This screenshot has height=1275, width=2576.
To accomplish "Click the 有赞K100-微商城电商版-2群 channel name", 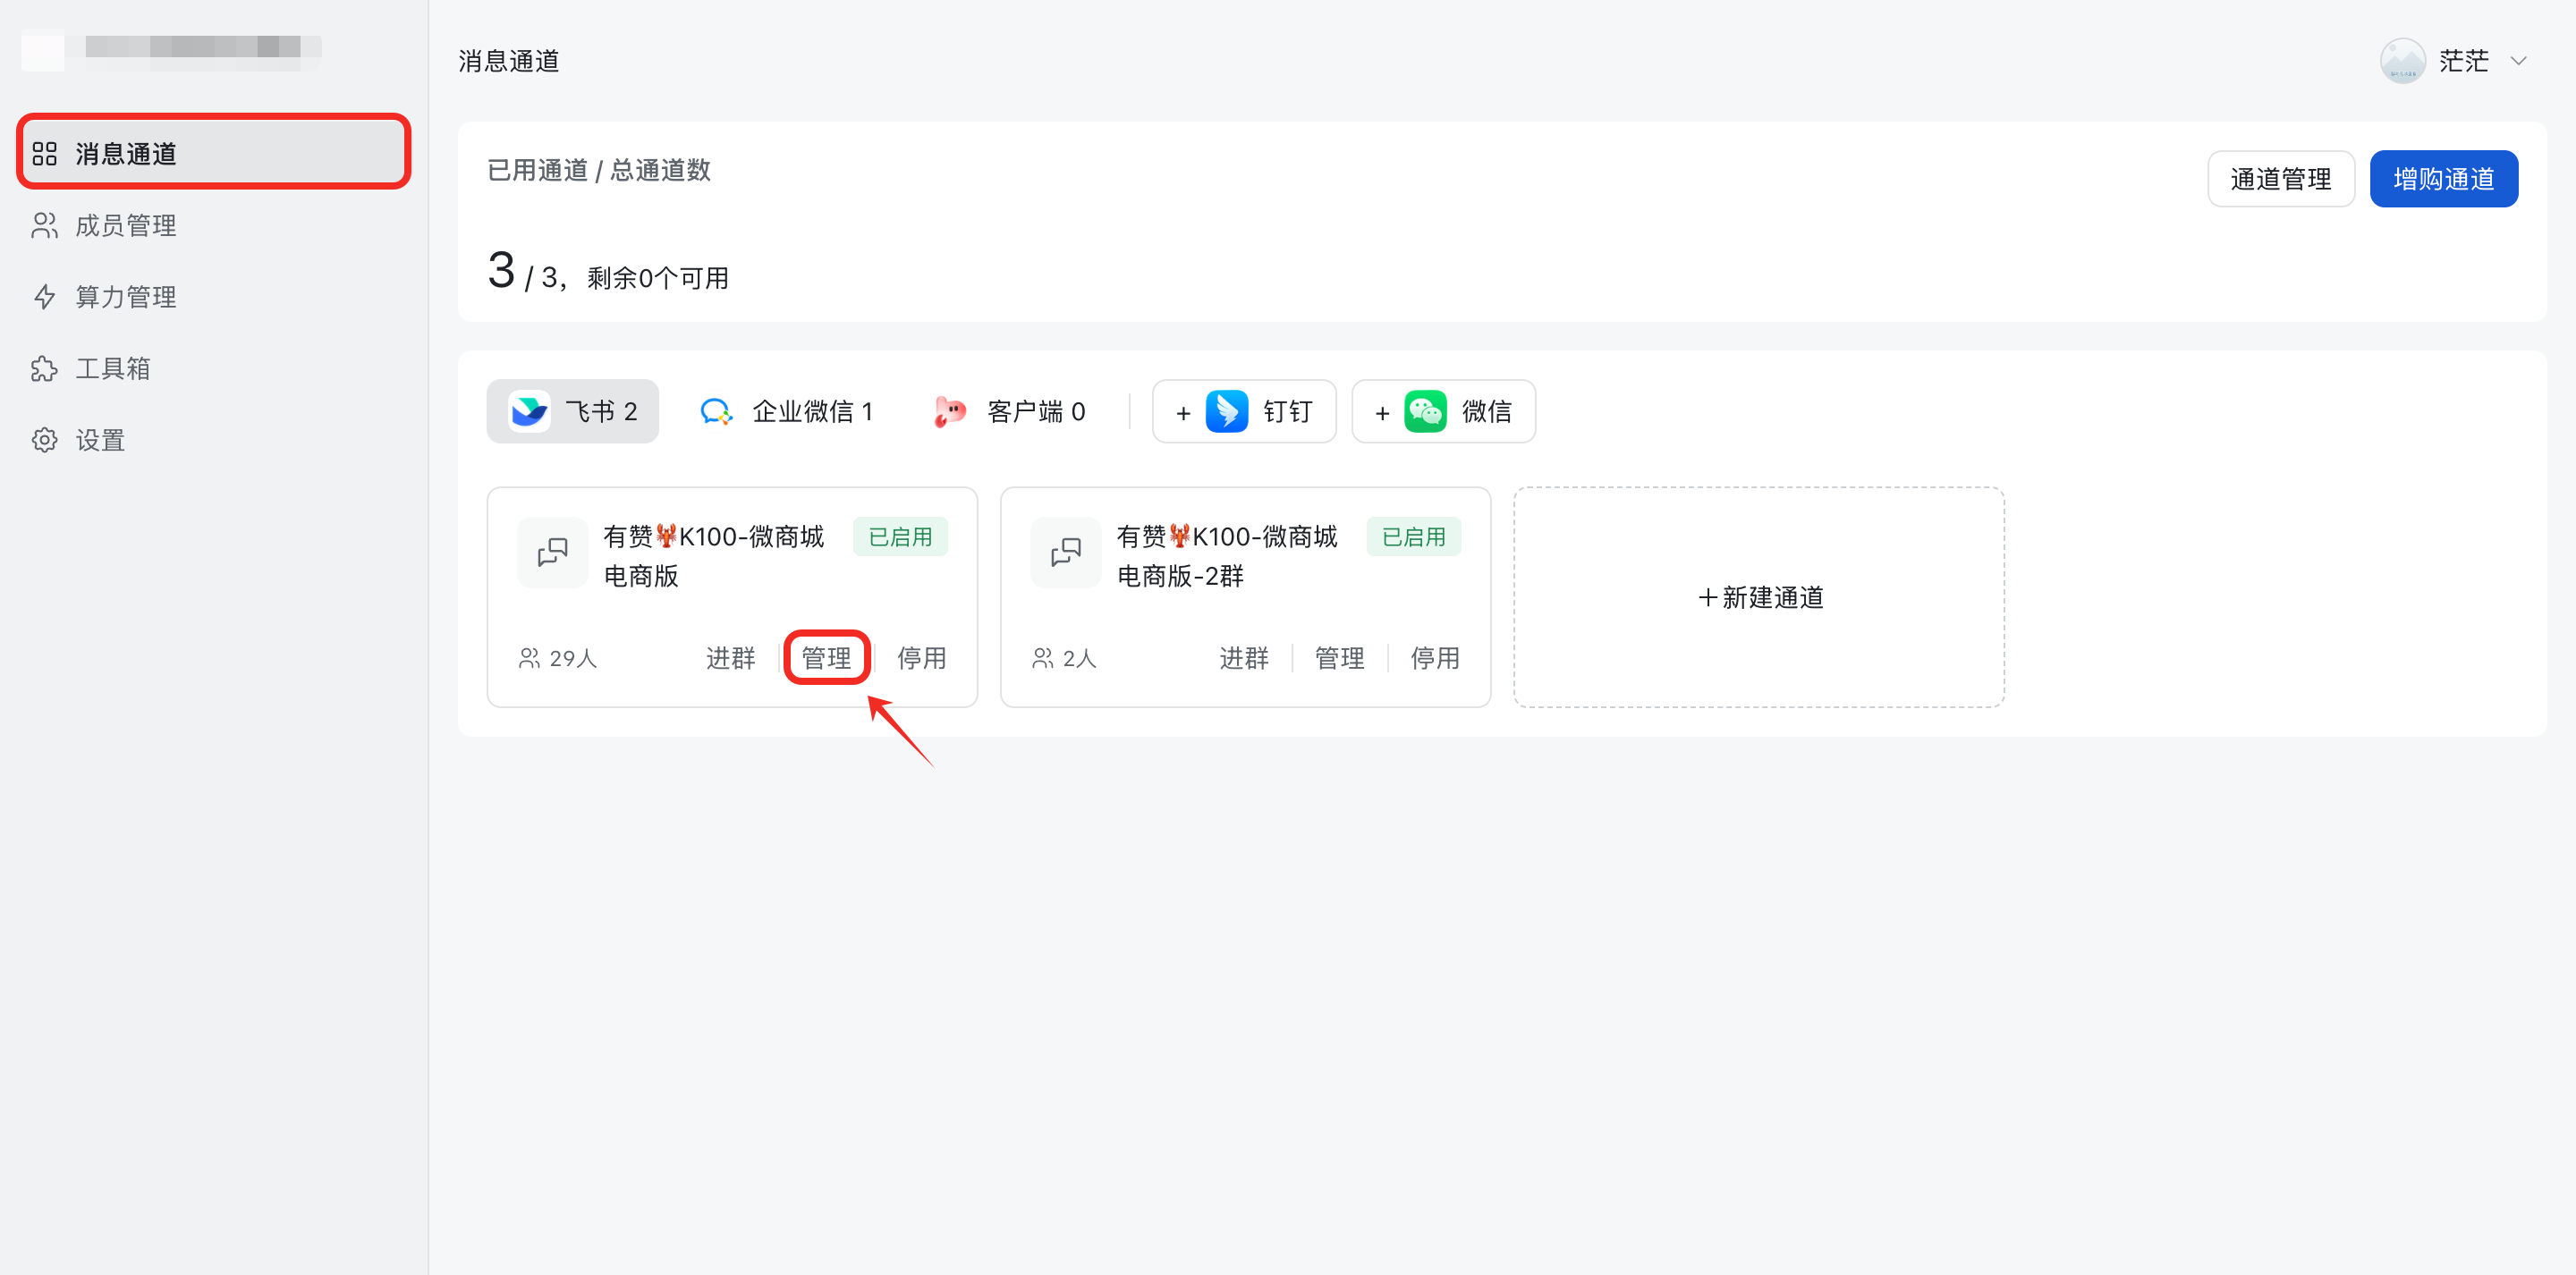I will (1227, 556).
